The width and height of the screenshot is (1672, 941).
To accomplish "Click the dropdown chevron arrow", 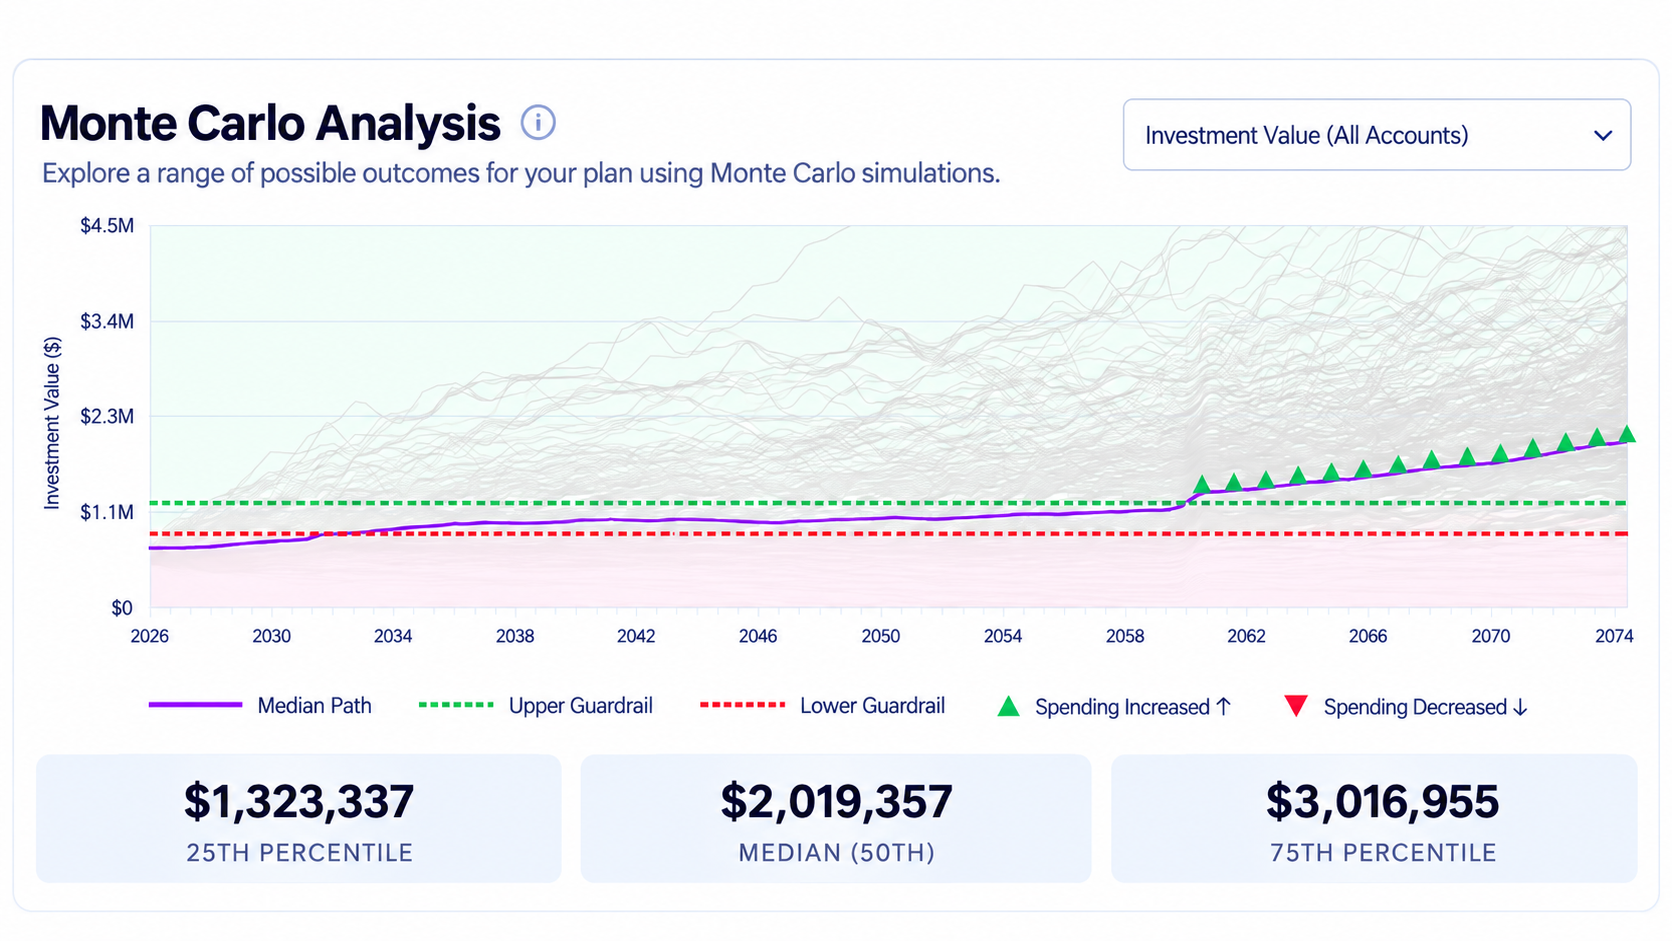I will 1603,136.
